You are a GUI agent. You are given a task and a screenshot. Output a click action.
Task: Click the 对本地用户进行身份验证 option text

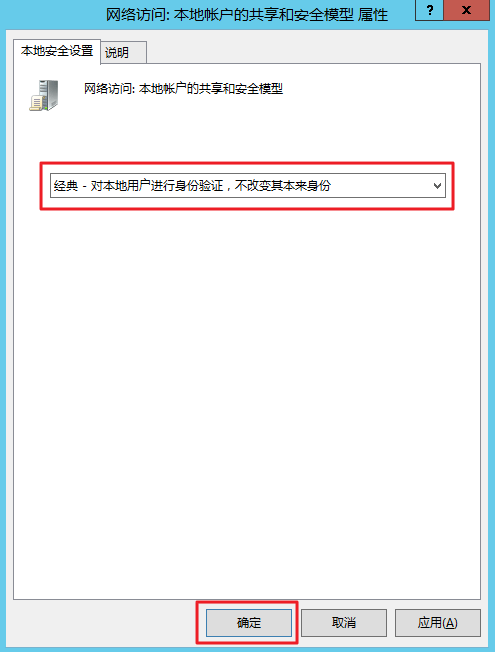[157, 185]
